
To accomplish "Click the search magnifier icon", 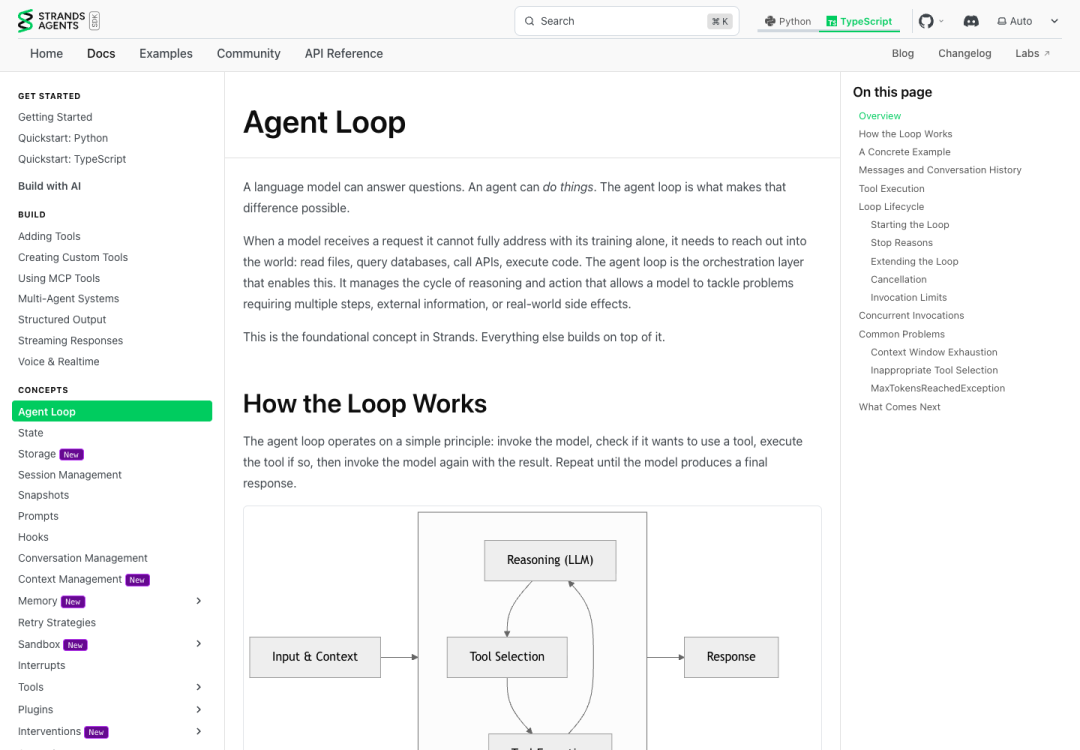I will coord(529,21).
